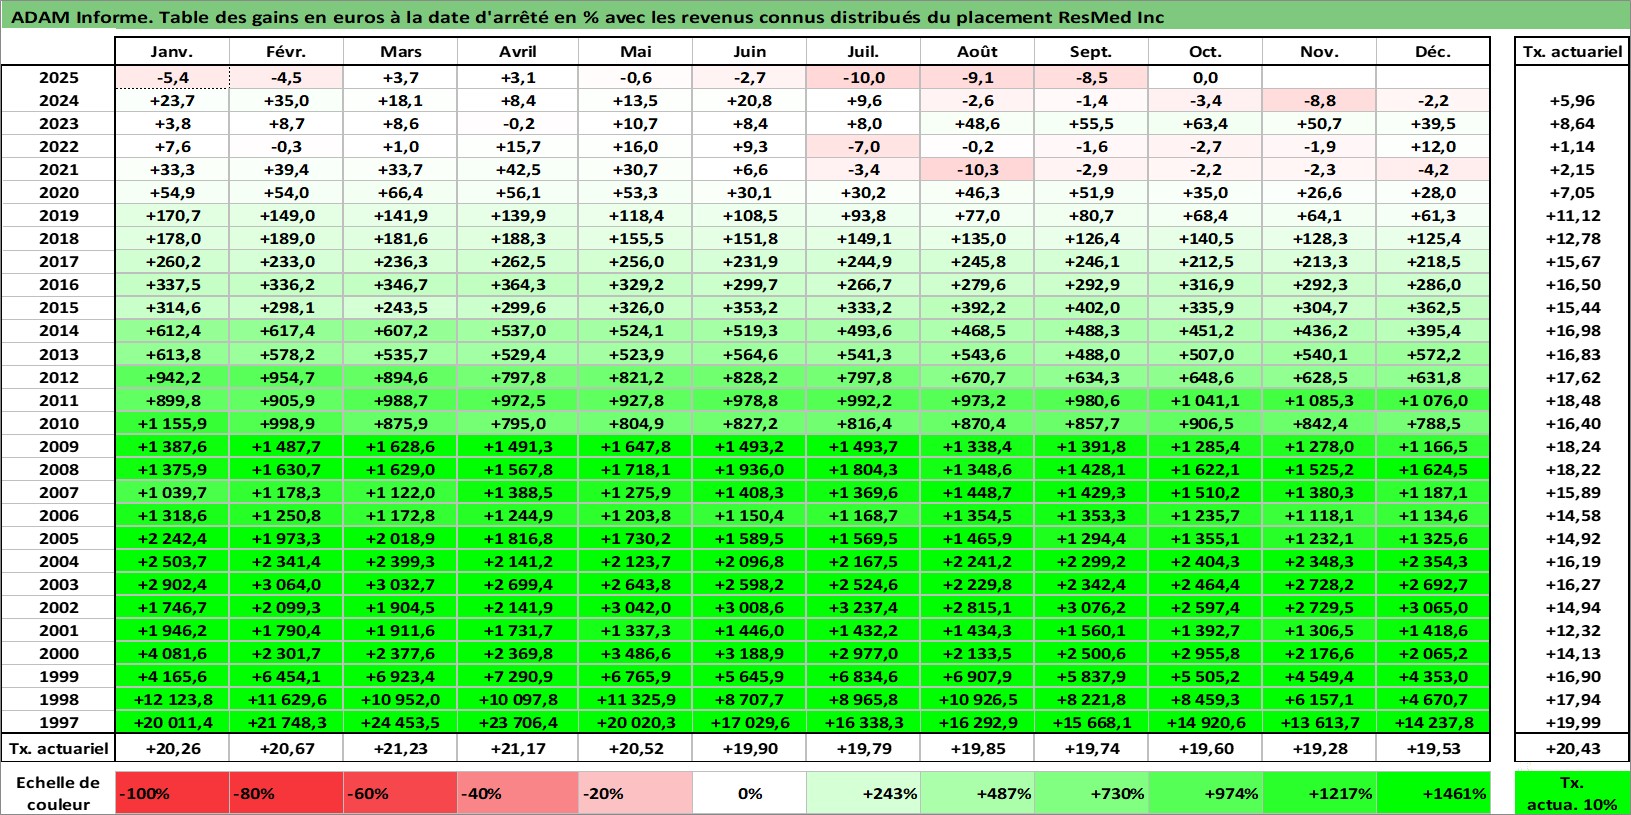Click the +1 155,9 cell in row 2010

[173, 423]
